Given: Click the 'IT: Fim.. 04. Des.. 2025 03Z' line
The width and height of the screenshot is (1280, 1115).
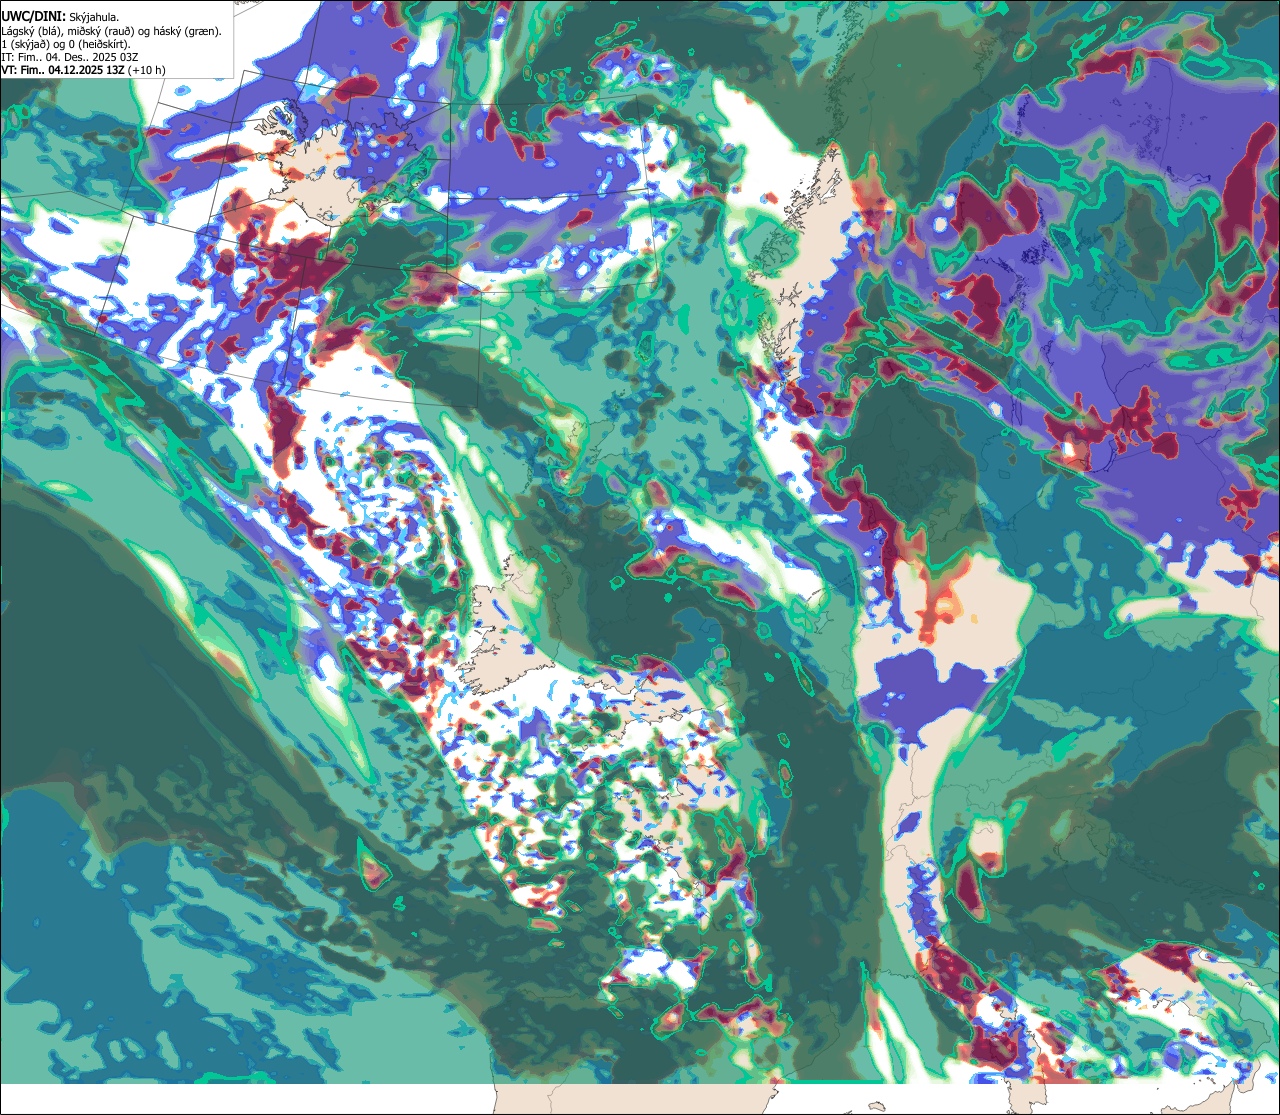Looking at the screenshot, I should [70, 57].
